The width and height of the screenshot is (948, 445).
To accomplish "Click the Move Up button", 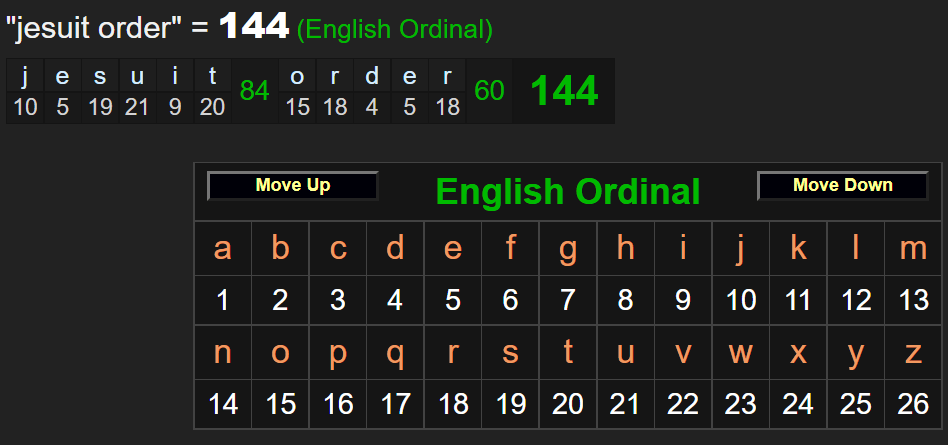I will [292, 186].
